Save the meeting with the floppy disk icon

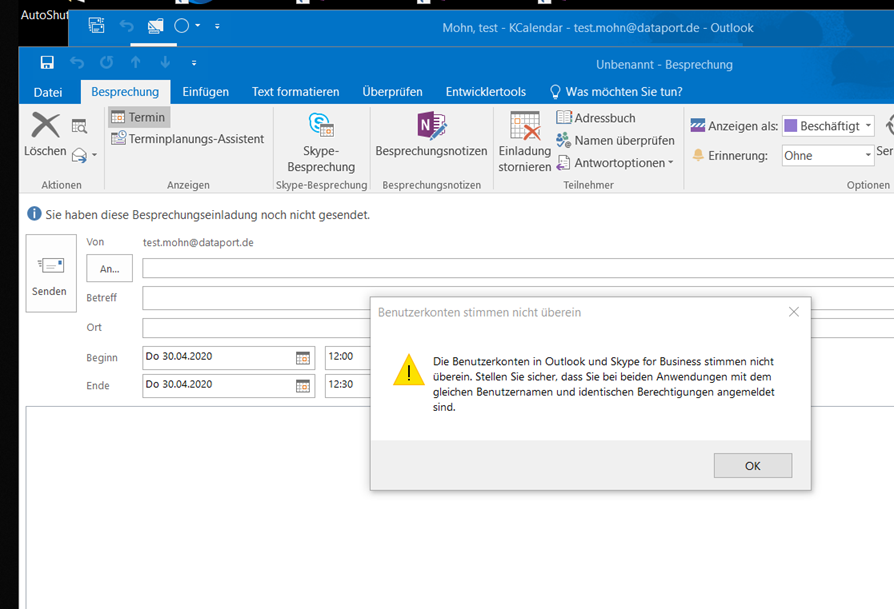point(47,63)
